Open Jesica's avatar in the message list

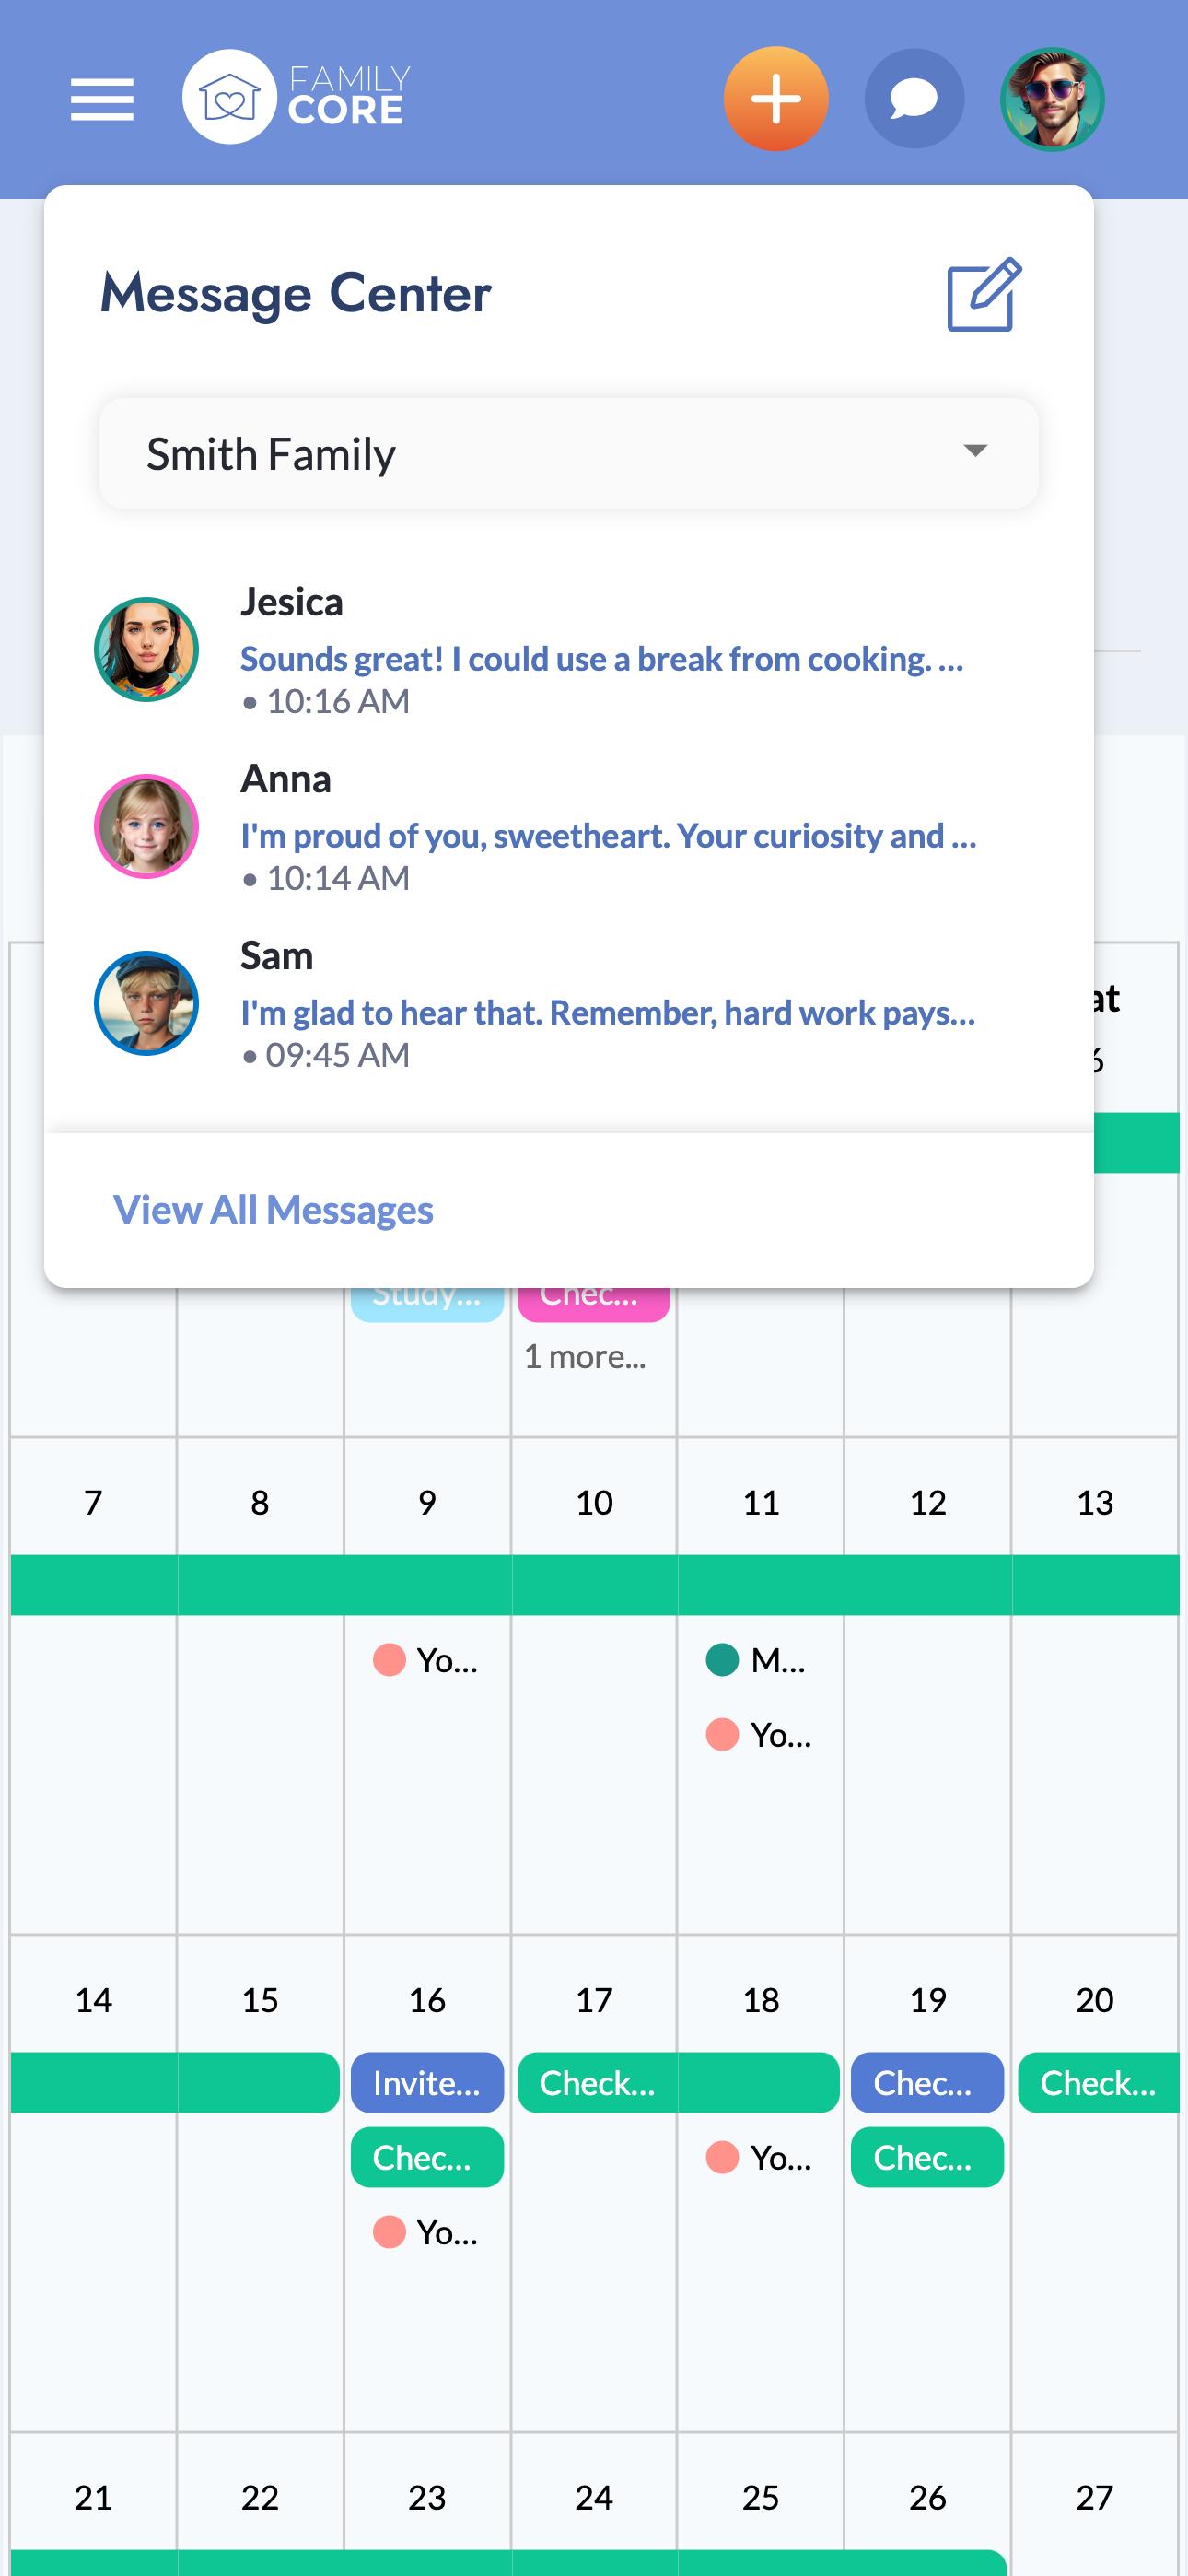point(146,649)
